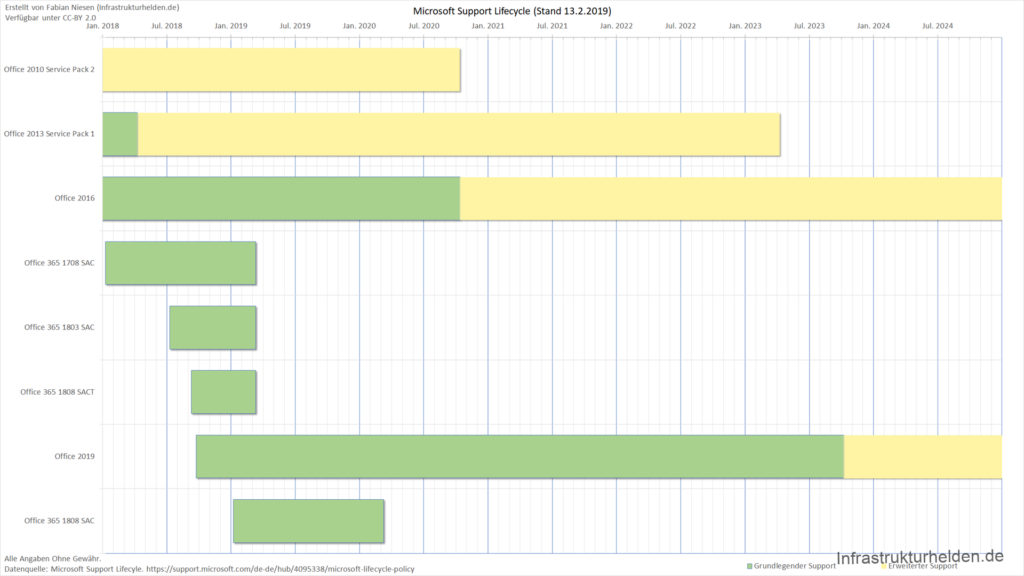The height and width of the screenshot is (576, 1024).
Task: Select the Jan. 2021 axis label
Action: [488, 26]
